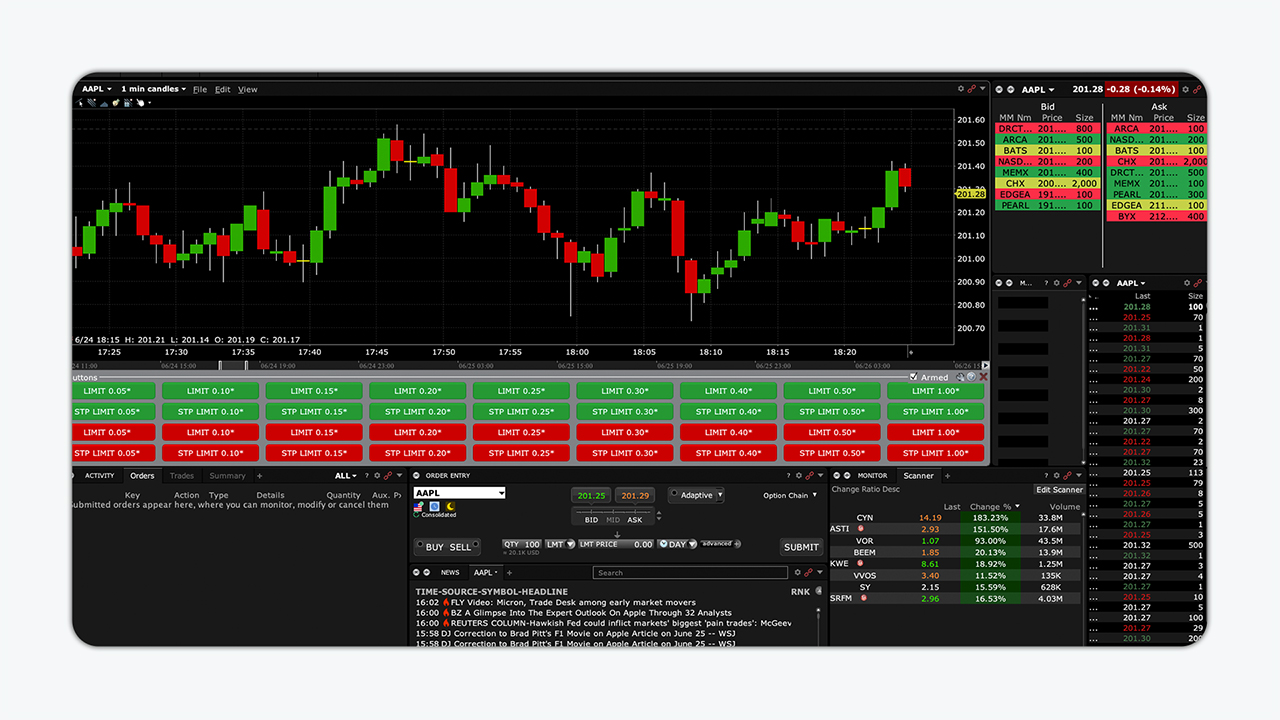Open the Adaptive dropdown arrow

[x=720, y=494]
